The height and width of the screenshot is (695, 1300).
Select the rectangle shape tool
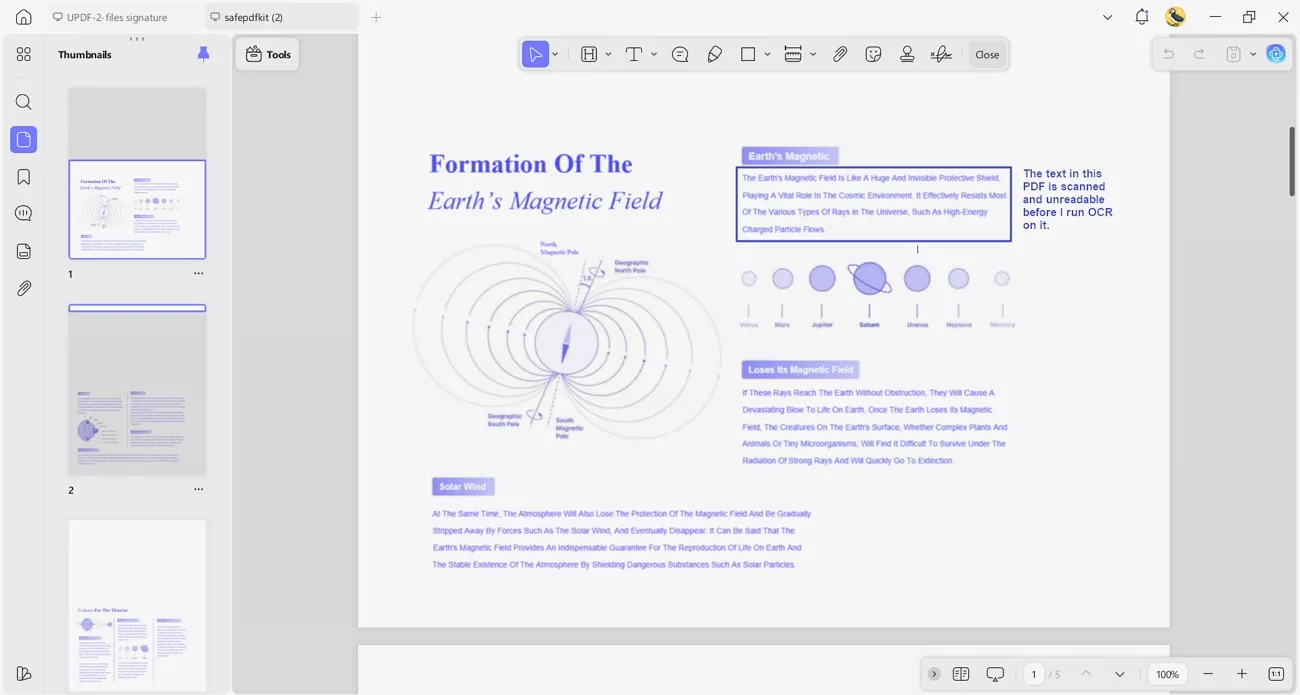[748, 55]
